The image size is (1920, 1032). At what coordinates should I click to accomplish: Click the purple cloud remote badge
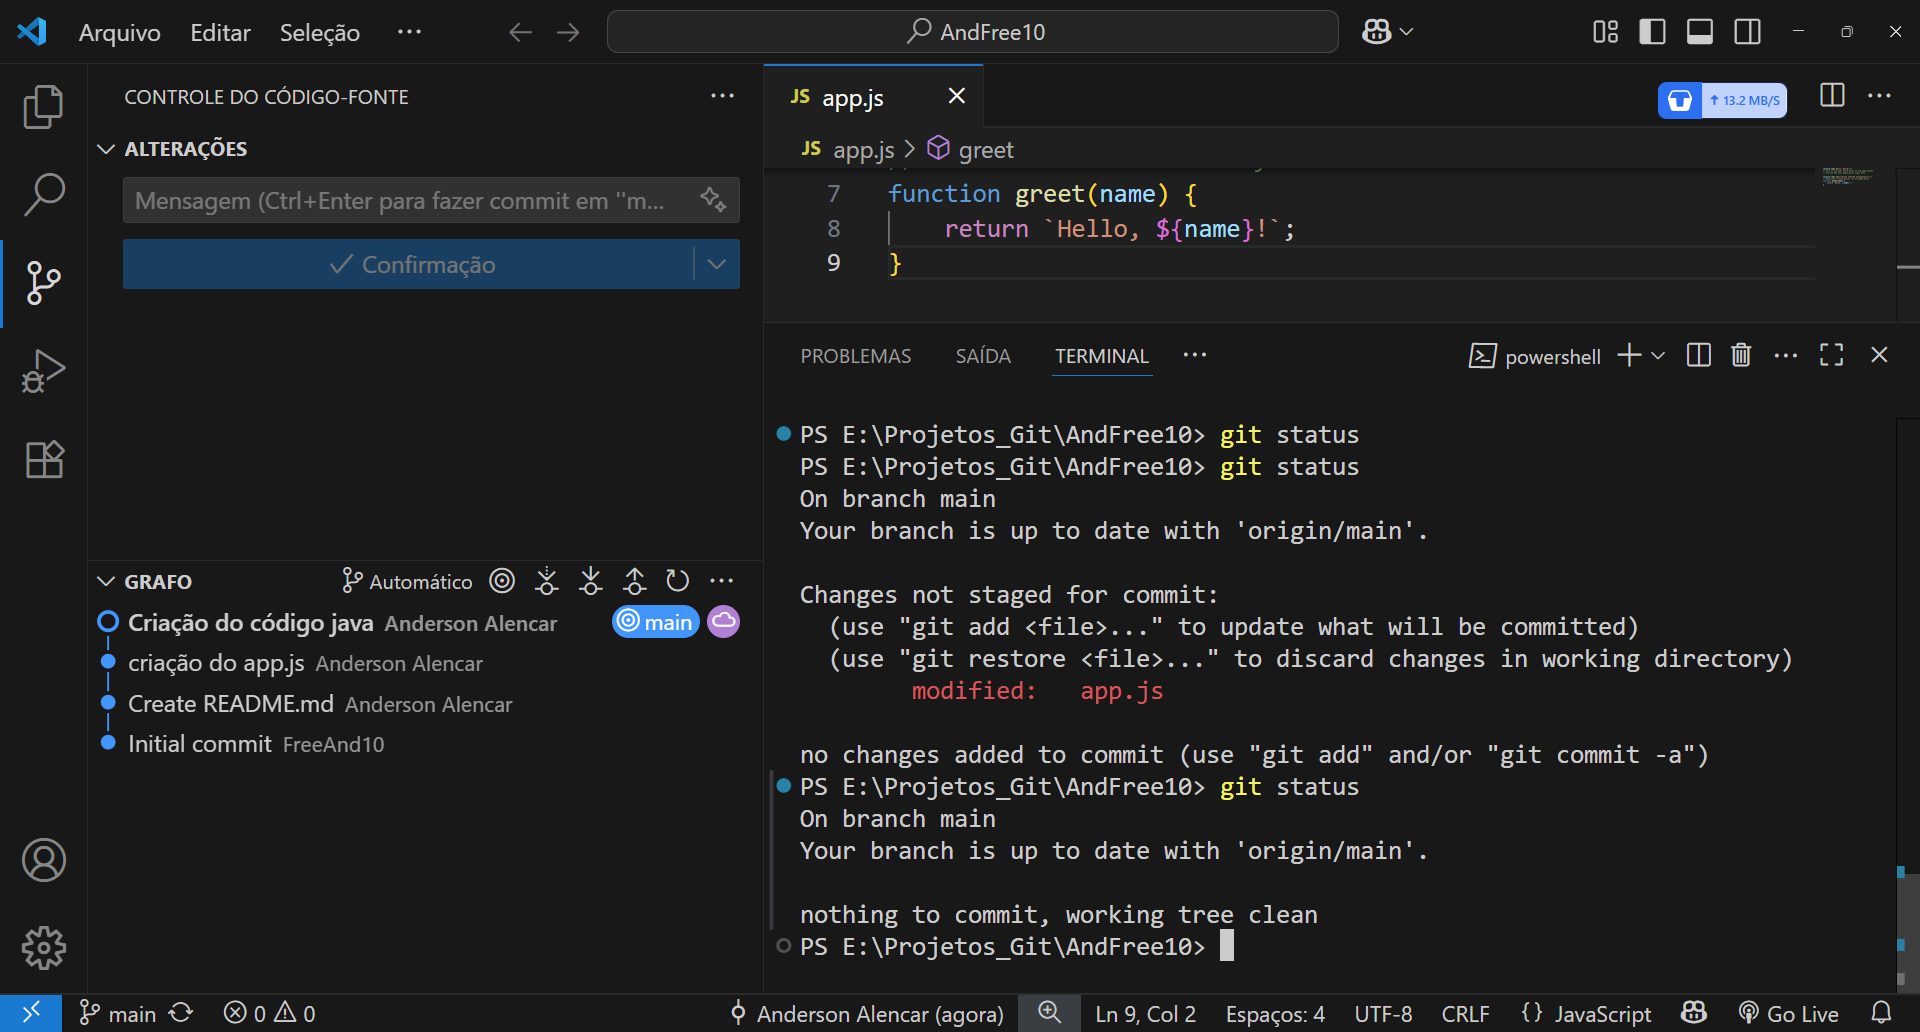[x=723, y=622]
